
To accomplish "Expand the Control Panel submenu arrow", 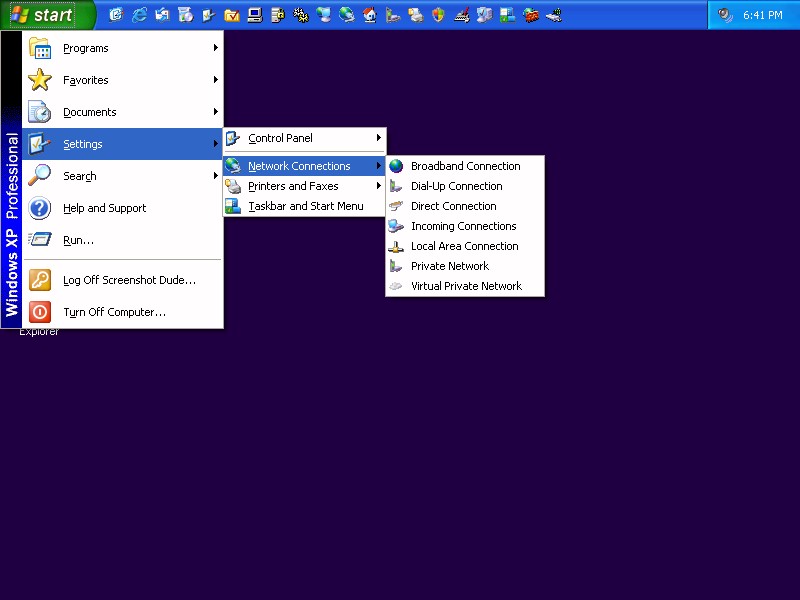I will point(378,138).
